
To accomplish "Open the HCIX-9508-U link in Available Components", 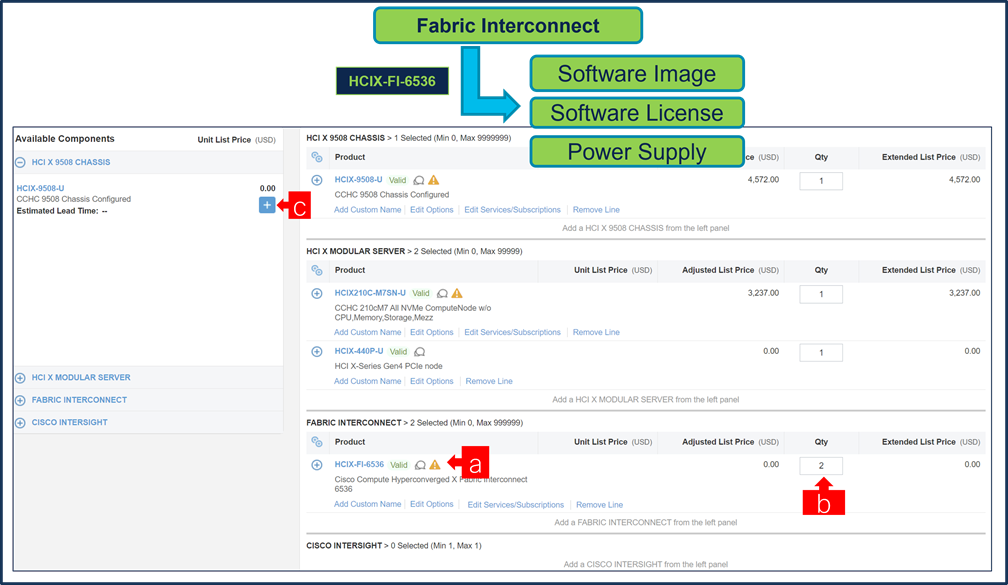I will [40, 188].
